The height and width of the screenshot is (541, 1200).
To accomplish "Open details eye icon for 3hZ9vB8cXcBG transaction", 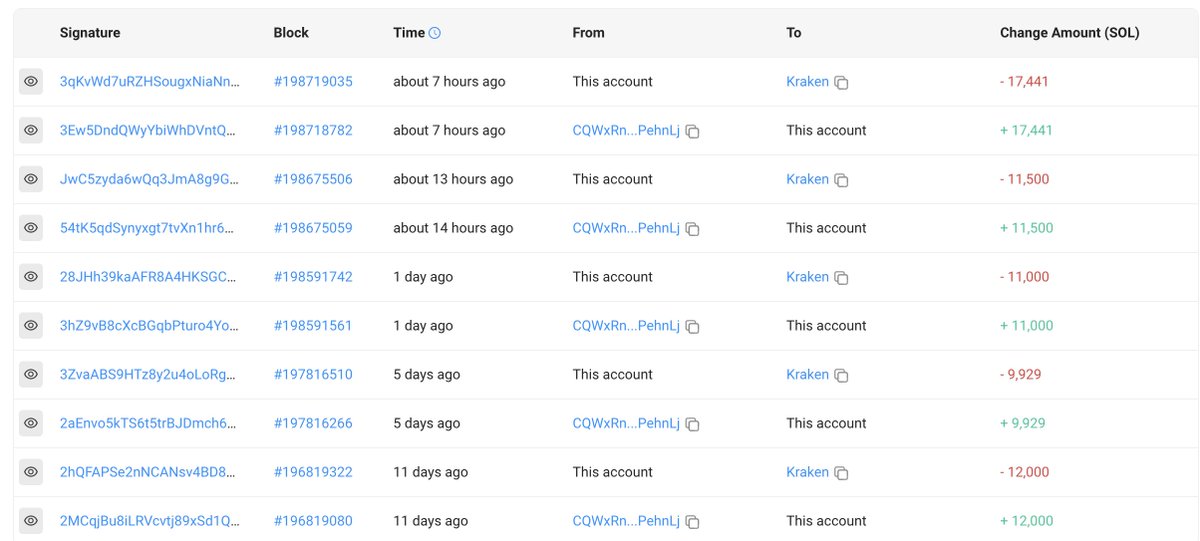I will pos(31,326).
